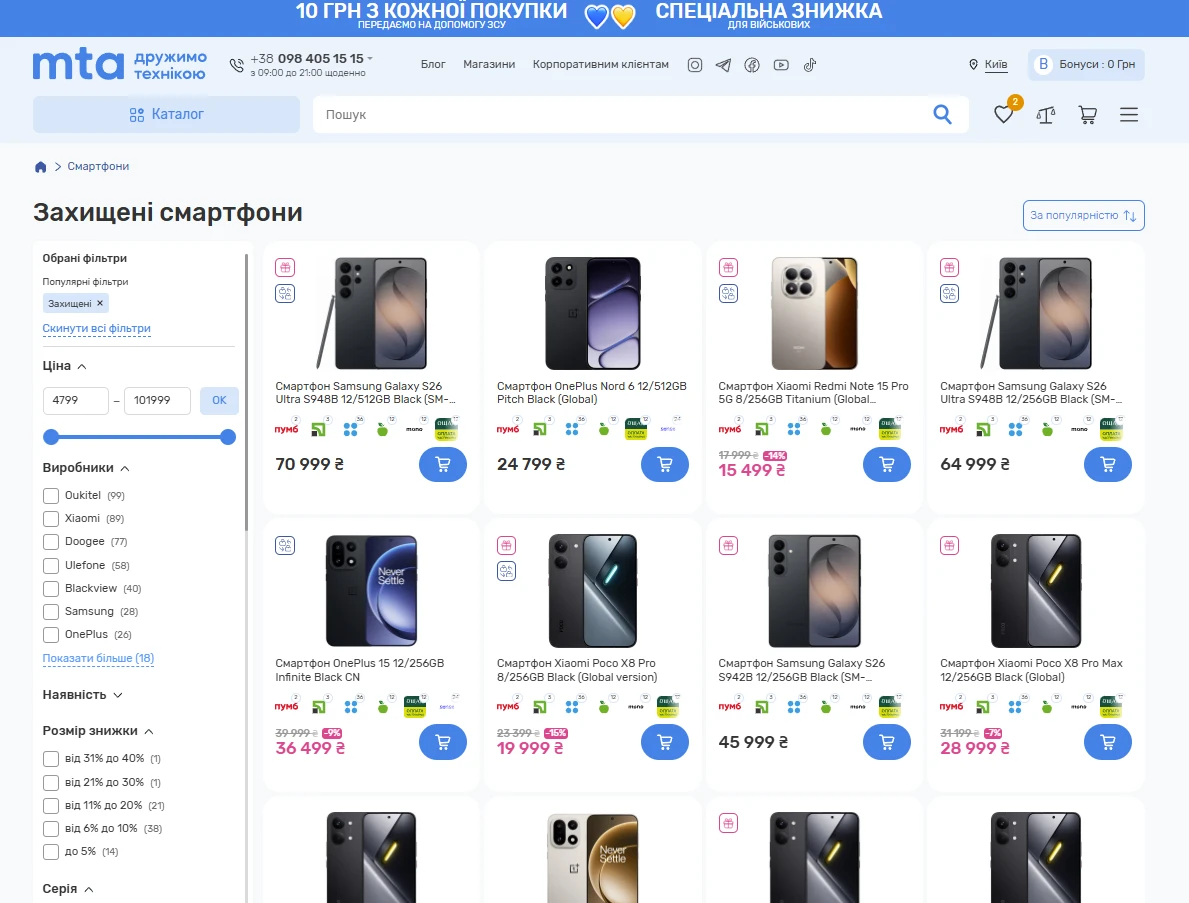
Task: Open phone number dropdown arrow
Action: 370,58
